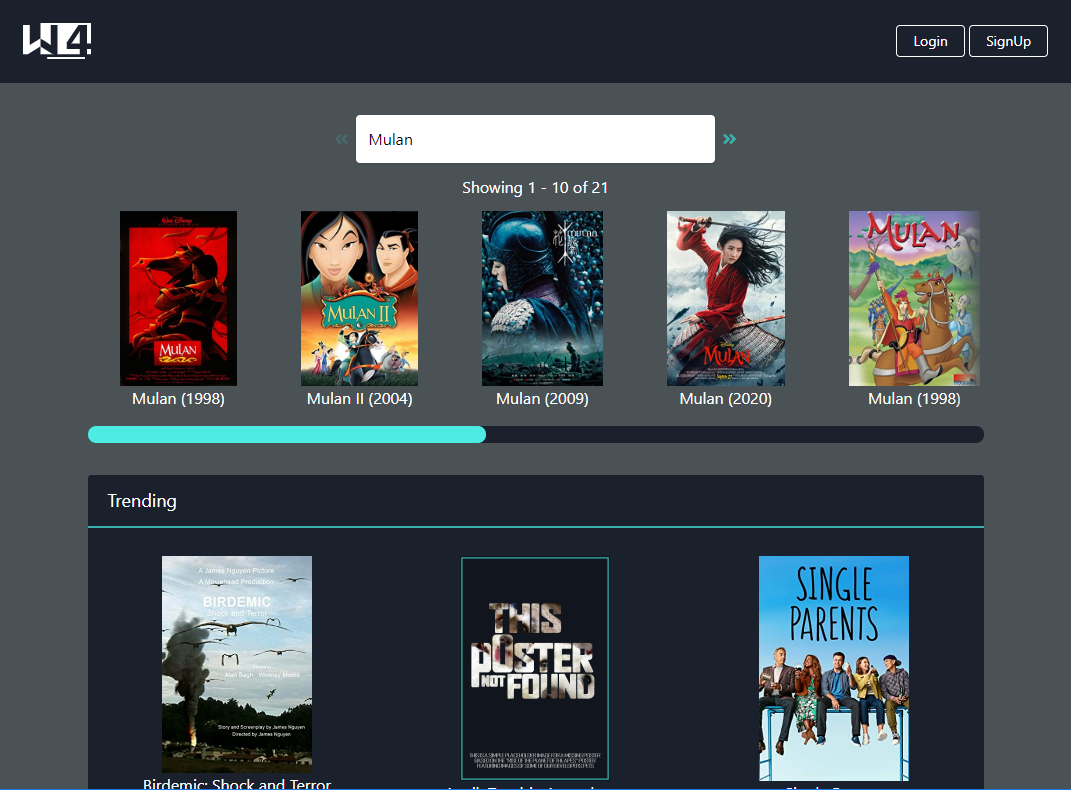Click the SignUp button
1071x790 pixels.
click(1008, 41)
